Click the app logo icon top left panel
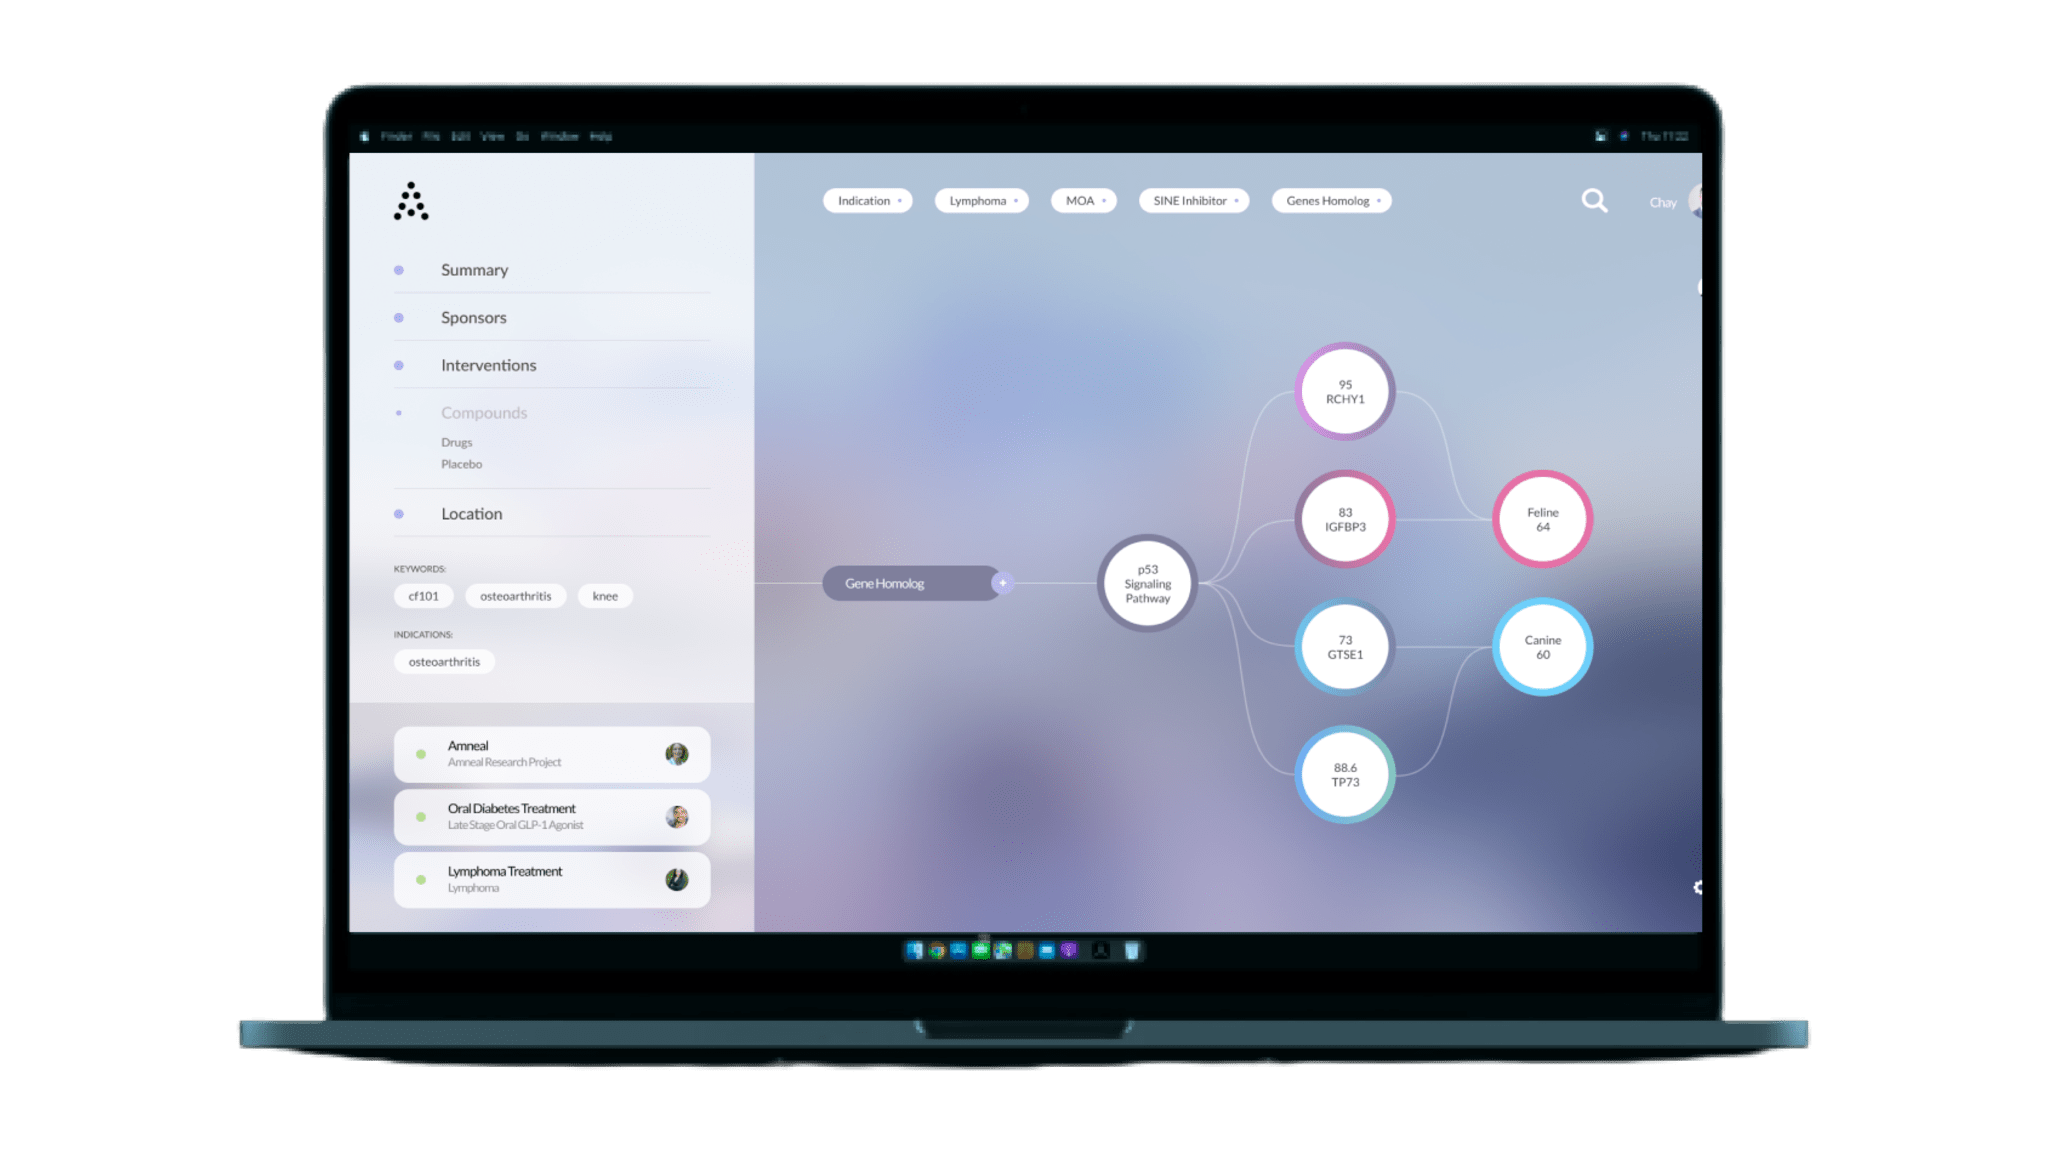This screenshot has width=2048, height=1153. coord(409,201)
